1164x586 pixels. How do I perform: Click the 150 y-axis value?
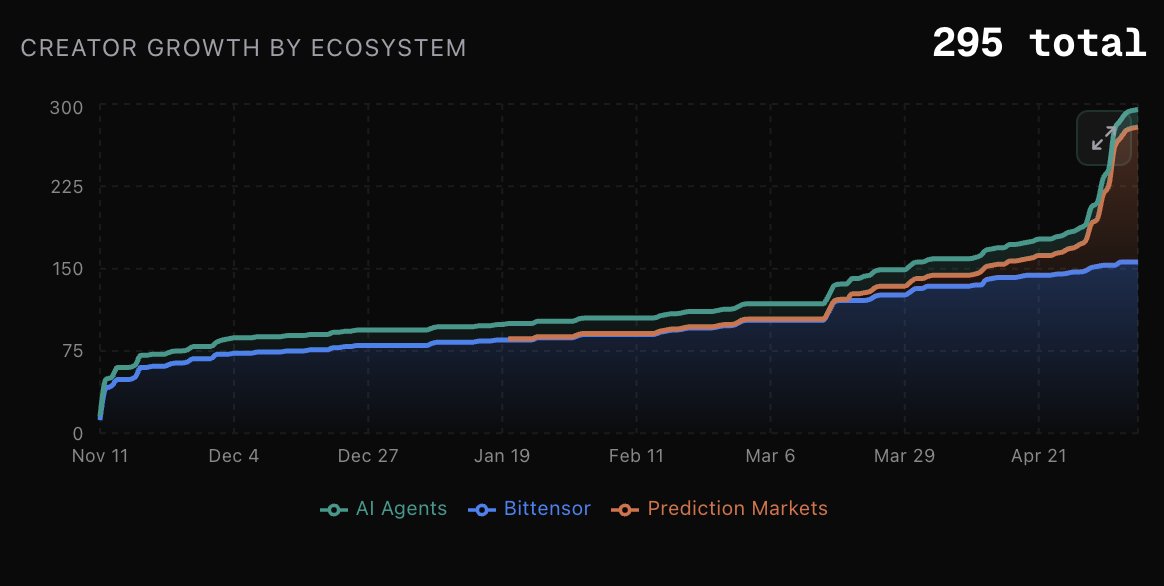[66, 269]
